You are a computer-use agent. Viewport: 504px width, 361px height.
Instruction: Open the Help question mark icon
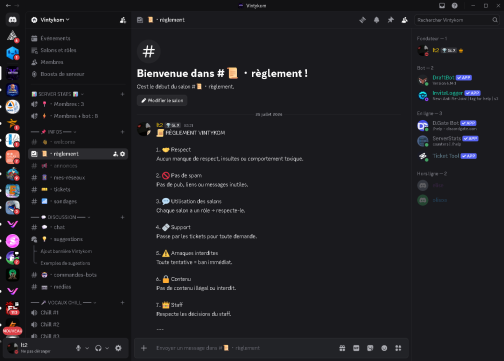point(455,6)
